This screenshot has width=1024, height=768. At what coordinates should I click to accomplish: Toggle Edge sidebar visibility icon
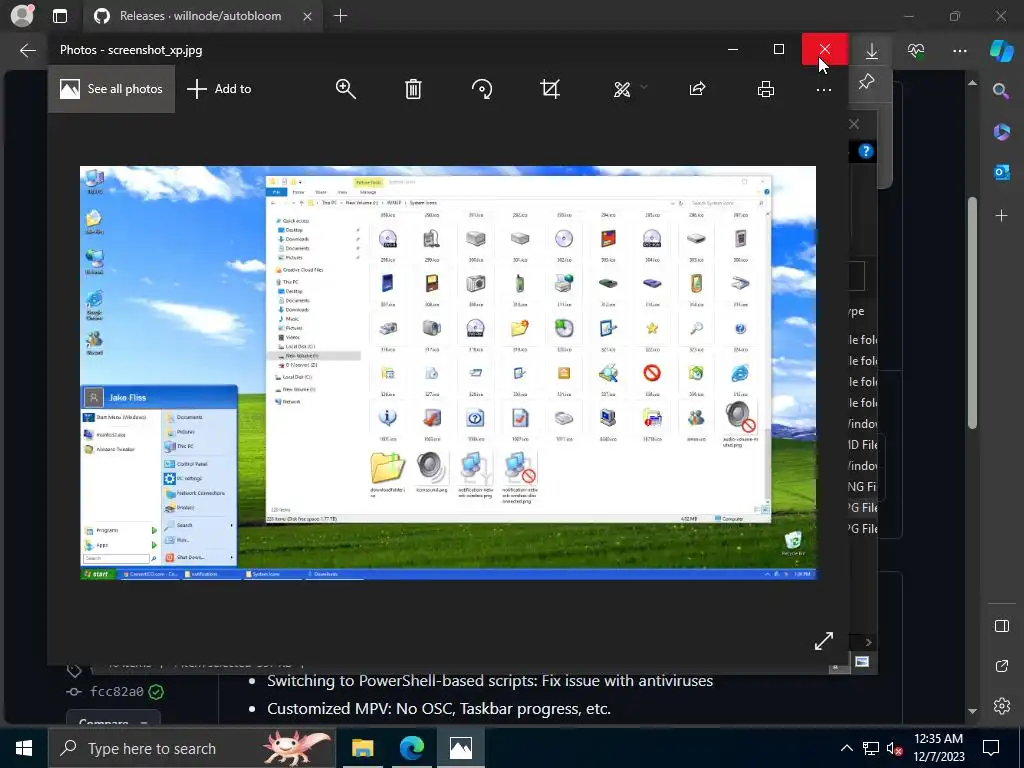(x=1001, y=626)
